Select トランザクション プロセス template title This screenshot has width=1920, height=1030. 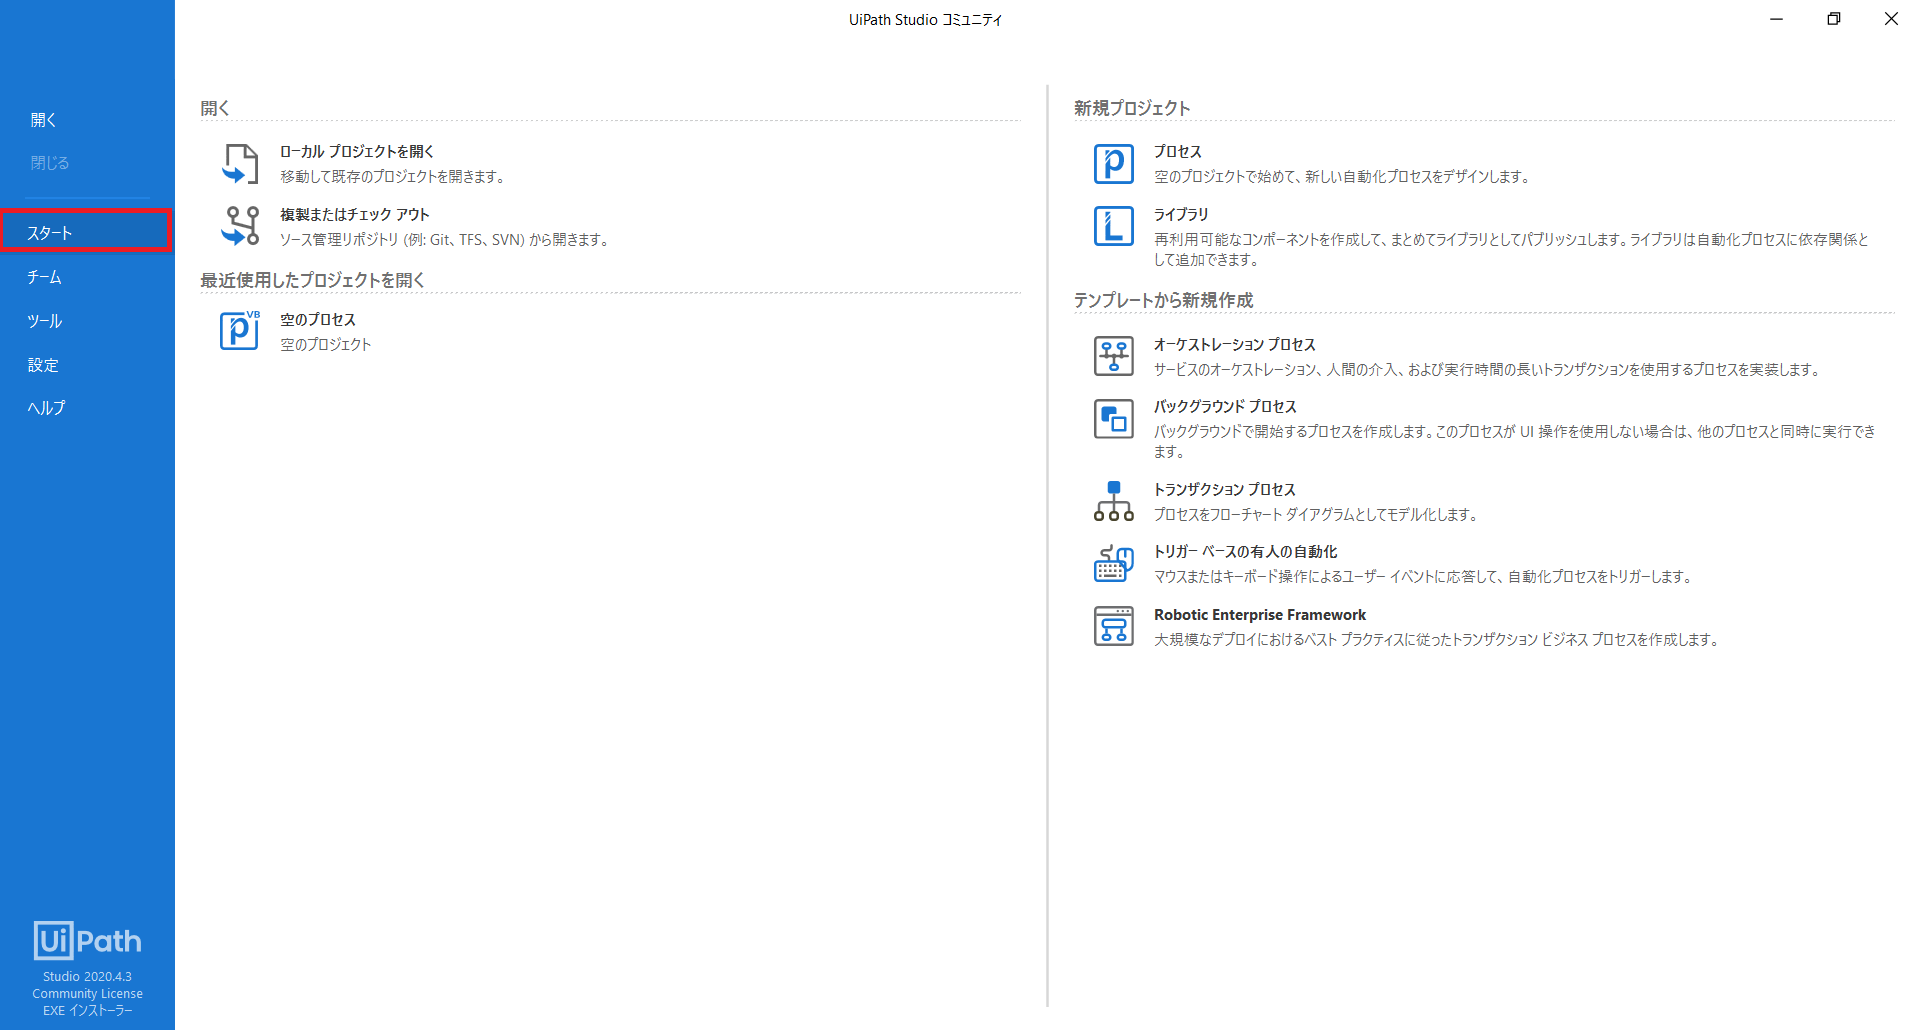click(x=1225, y=490)
